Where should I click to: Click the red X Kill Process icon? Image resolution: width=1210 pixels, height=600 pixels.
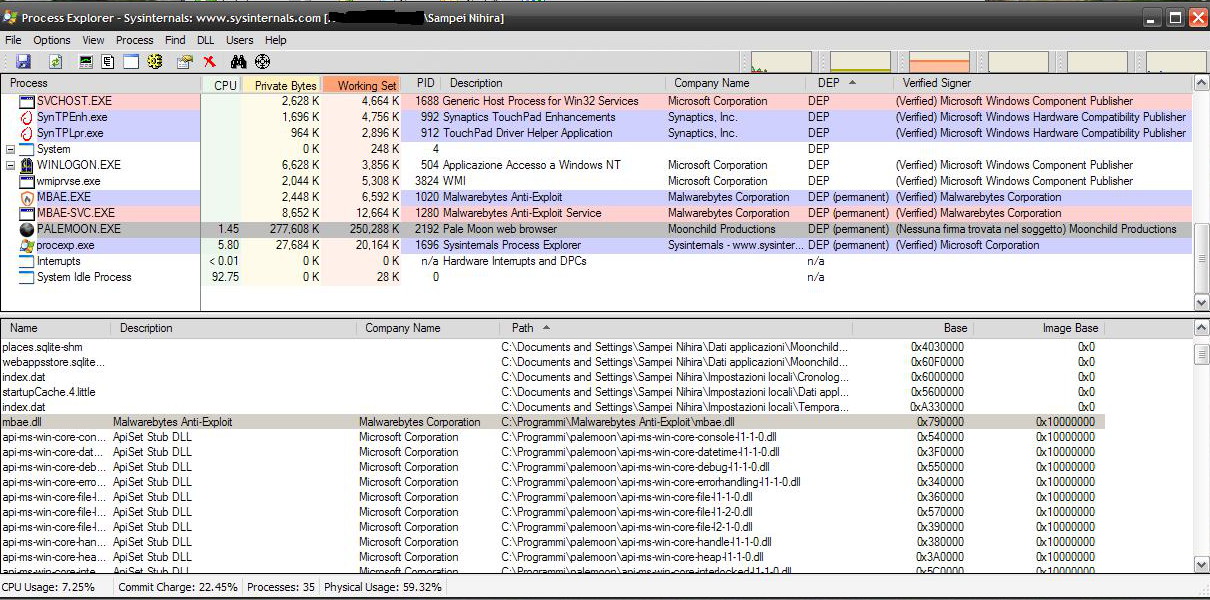210,62
